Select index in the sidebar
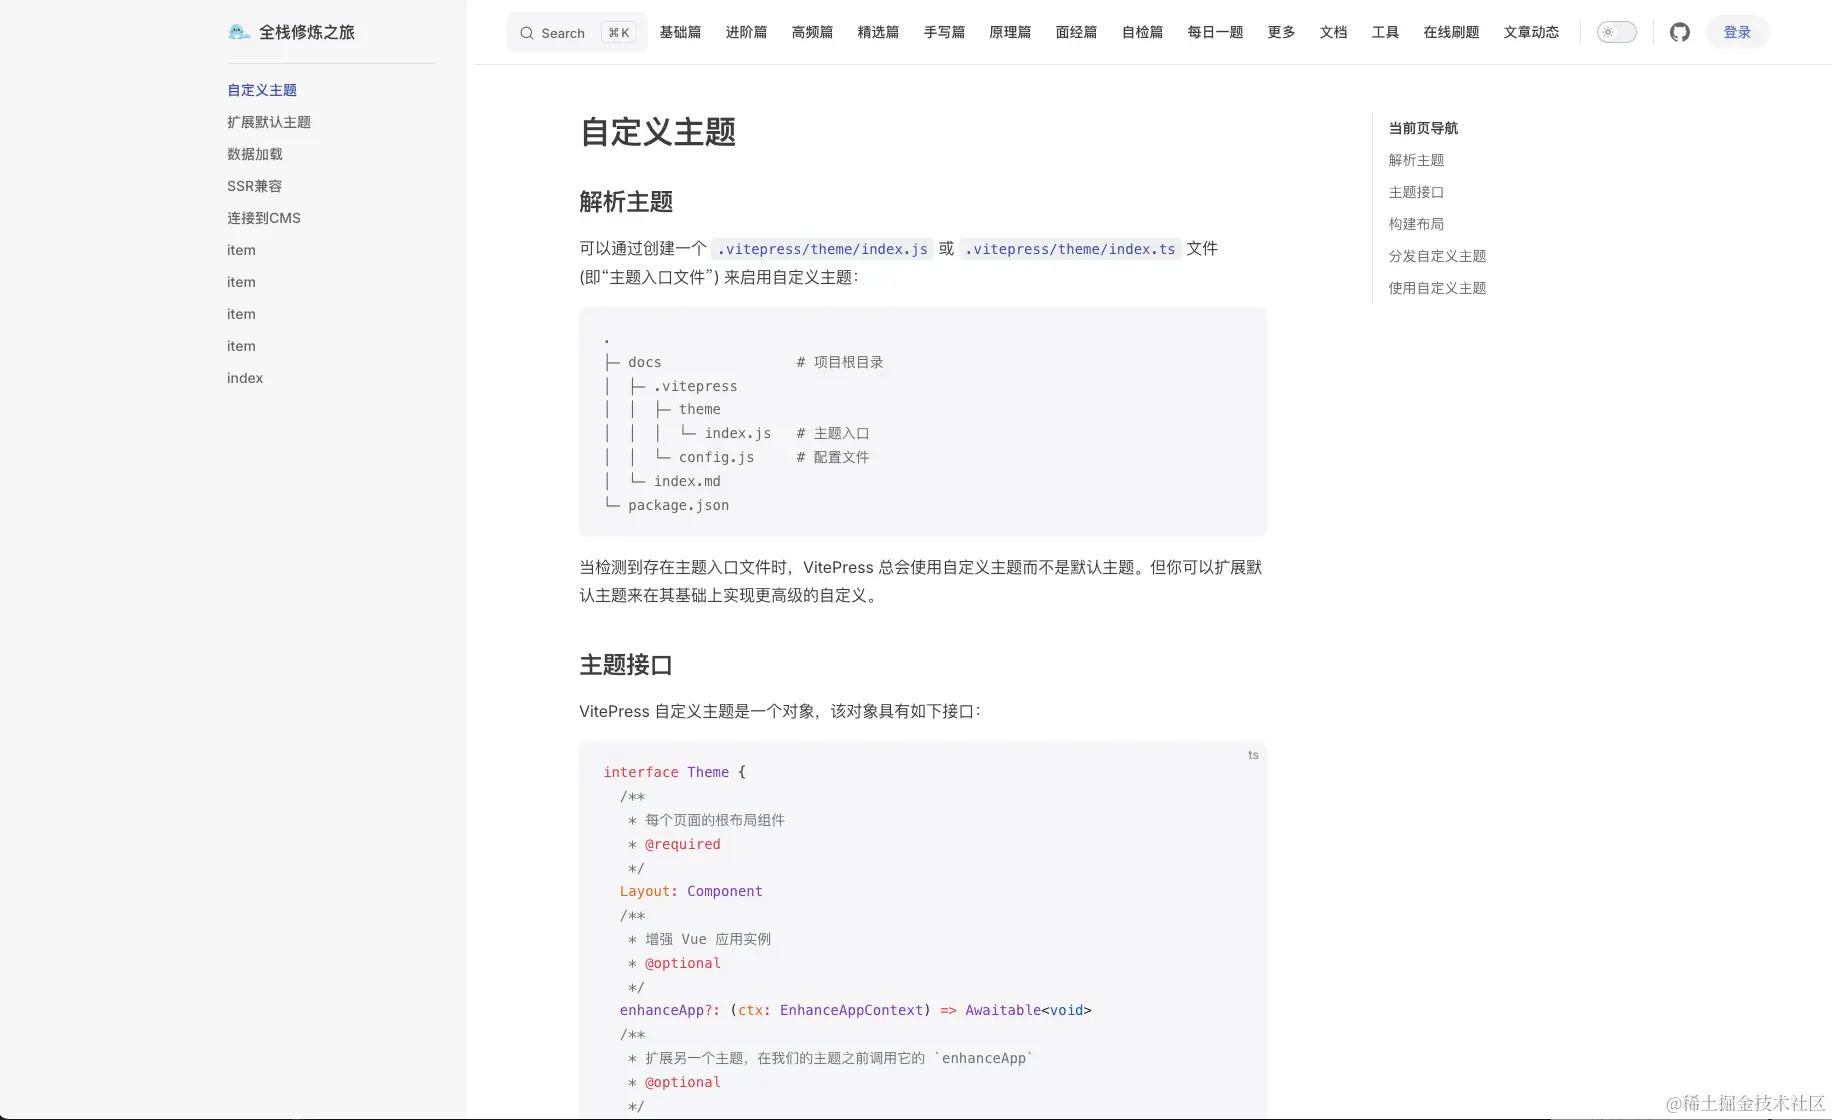Image resolution: width=1832 pixels, height=1120 pixels. [245, 378]
